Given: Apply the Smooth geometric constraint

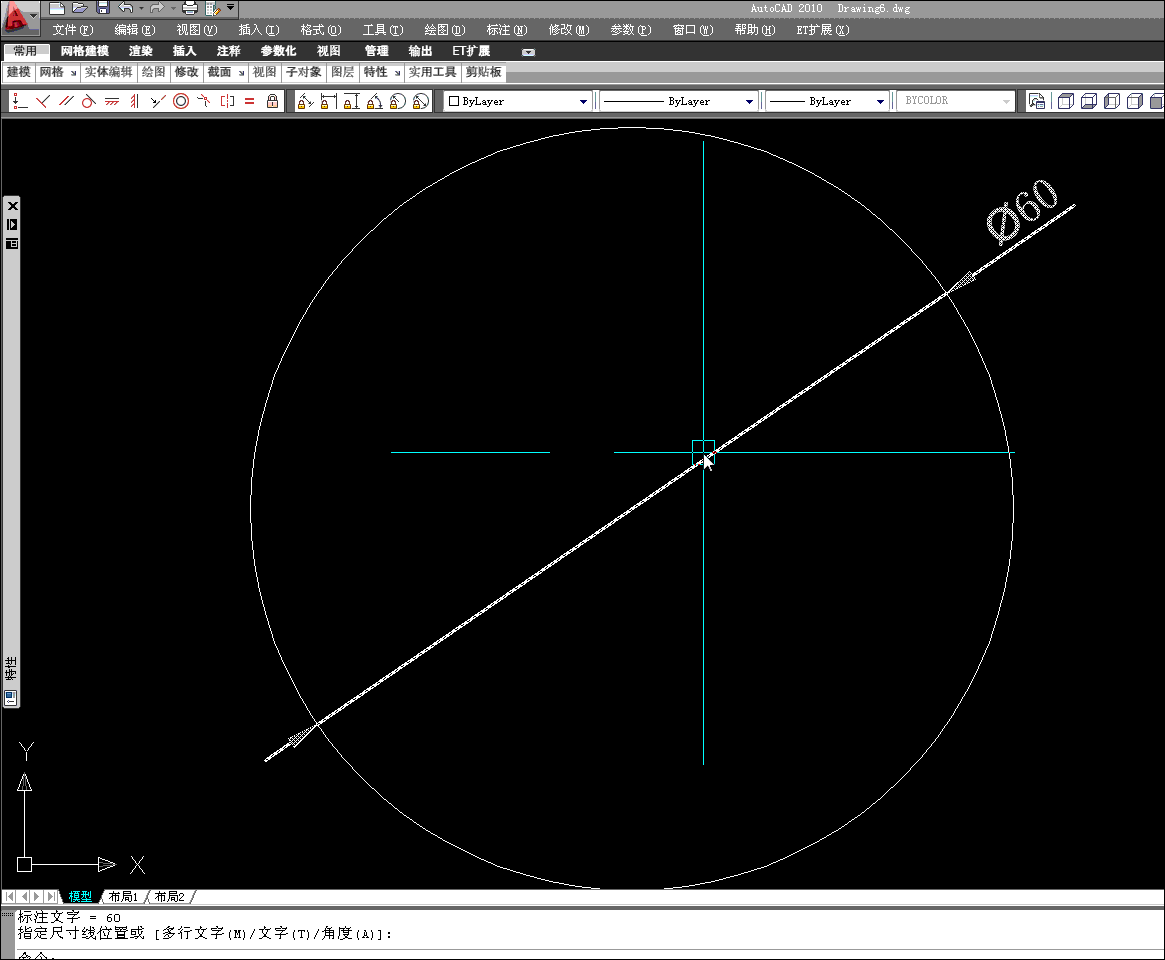Looking at the screenshot, I should point(204,101).
